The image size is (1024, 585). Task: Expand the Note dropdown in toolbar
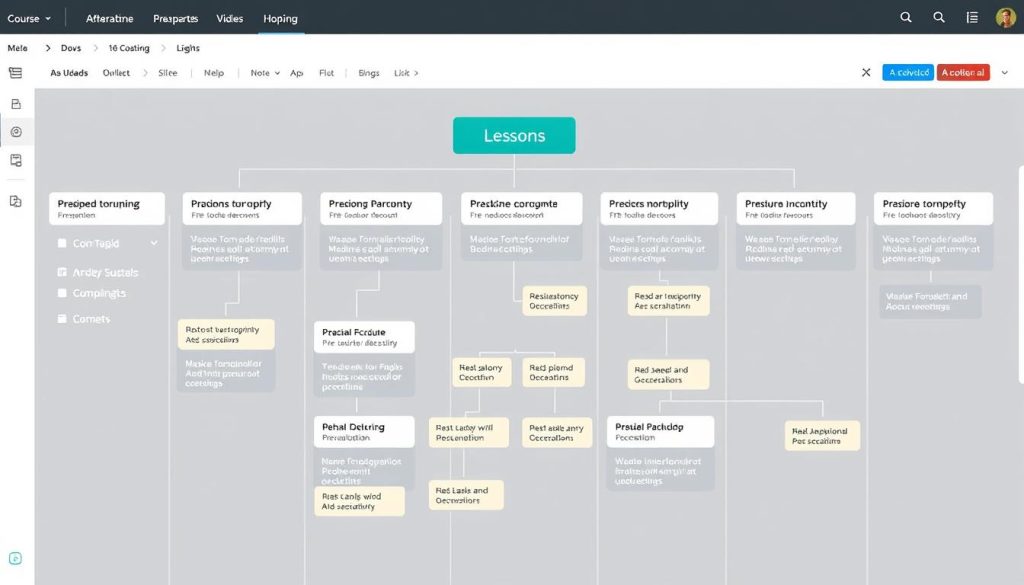[264, 73]
